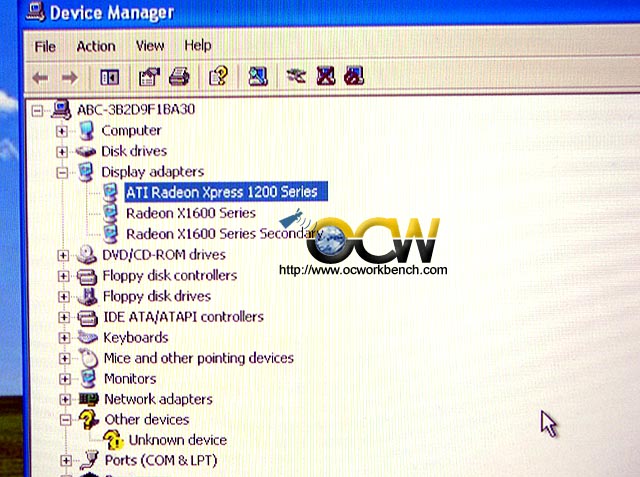Expand the Keyboards node

point(64,338)
